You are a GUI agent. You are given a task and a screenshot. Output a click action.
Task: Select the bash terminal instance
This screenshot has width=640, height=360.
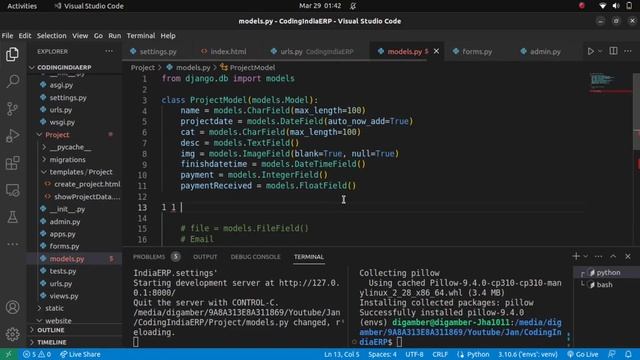(604, 285)
